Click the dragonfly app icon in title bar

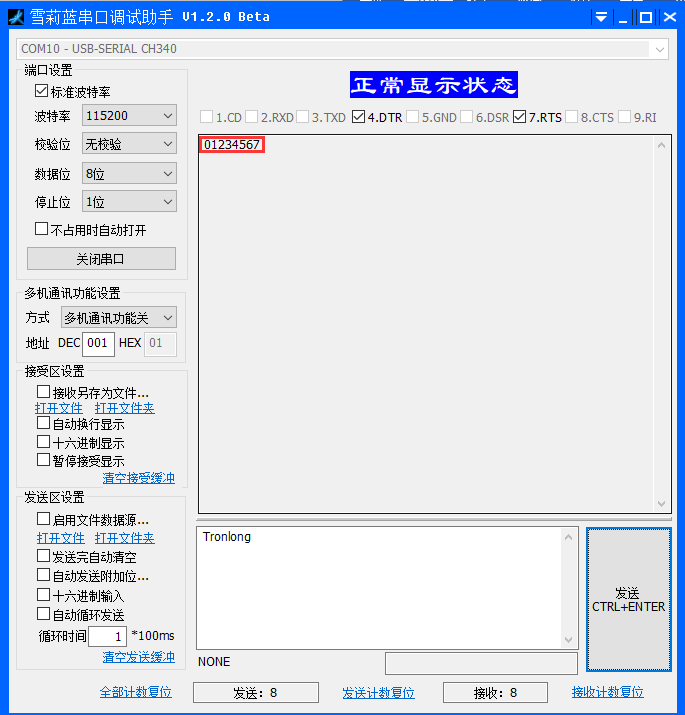coord(16,17)
